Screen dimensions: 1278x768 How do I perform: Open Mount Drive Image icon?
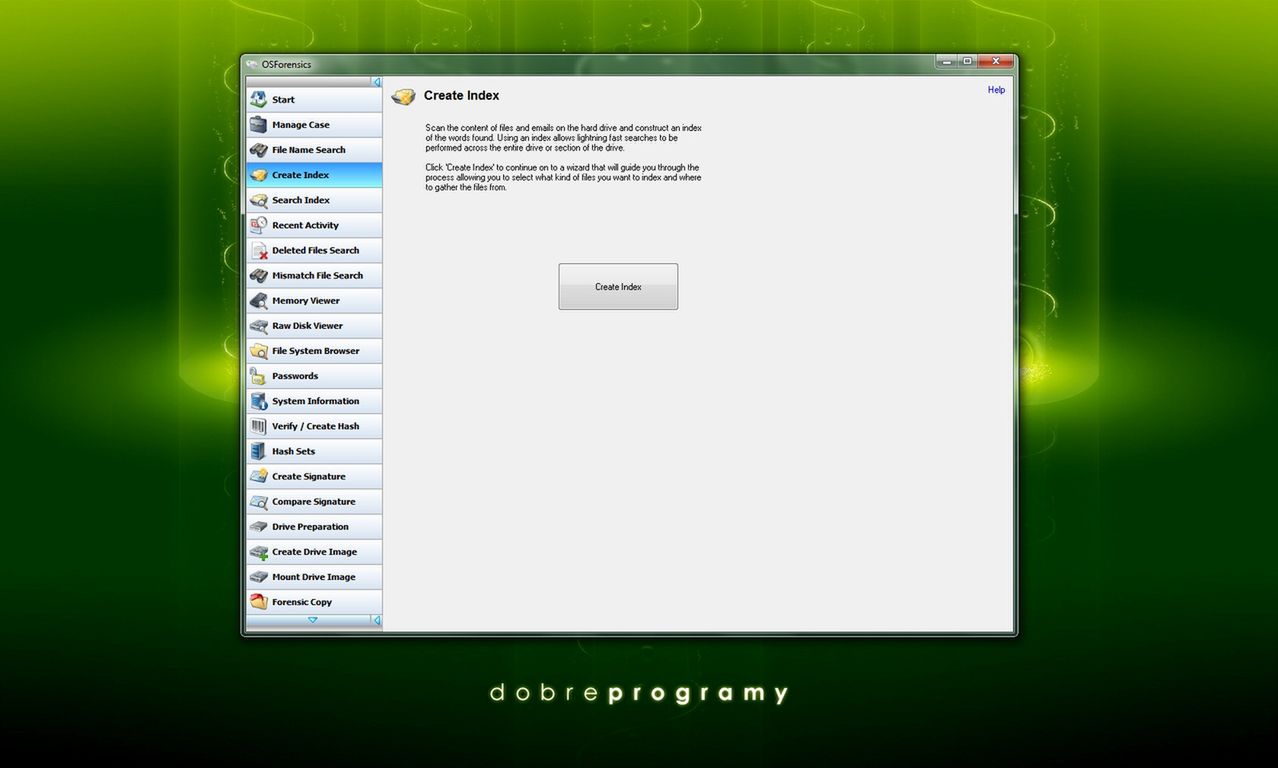[x=259, y=577]
